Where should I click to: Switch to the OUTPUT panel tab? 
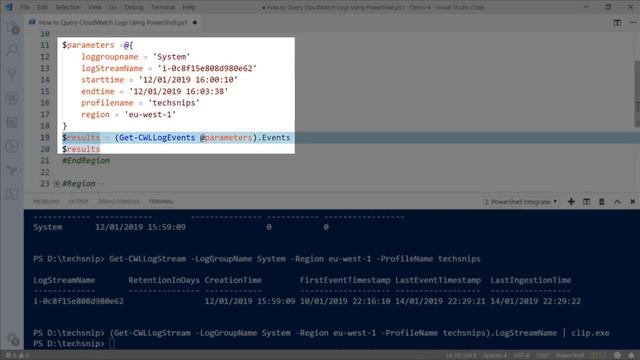pyautogui.click(x=78, y=202)
